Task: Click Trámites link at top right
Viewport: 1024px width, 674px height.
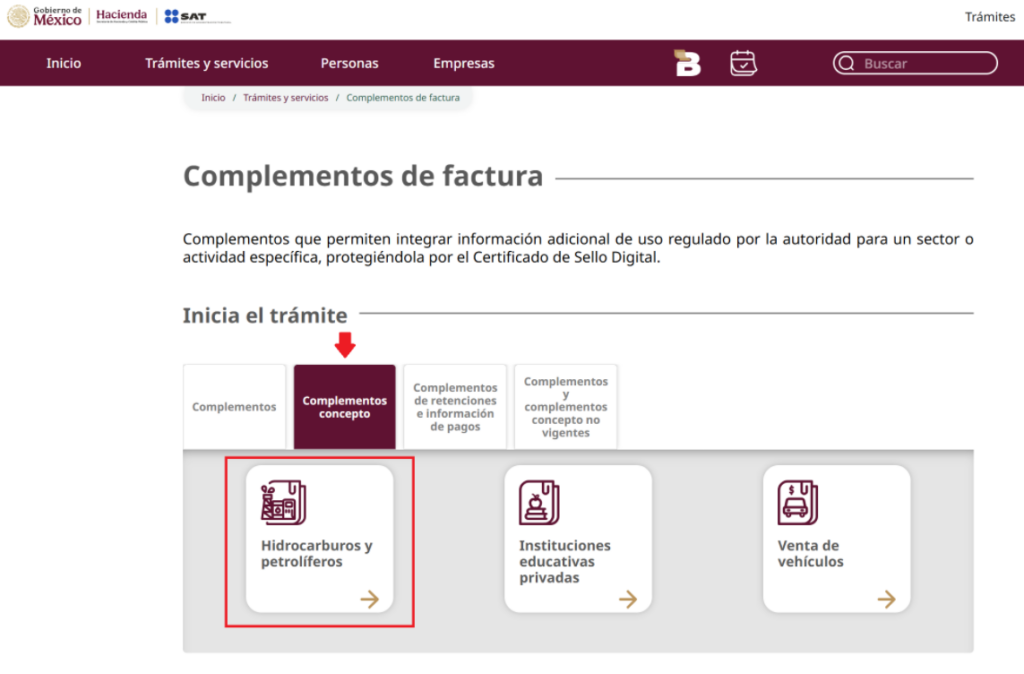Action: [989, 17]
